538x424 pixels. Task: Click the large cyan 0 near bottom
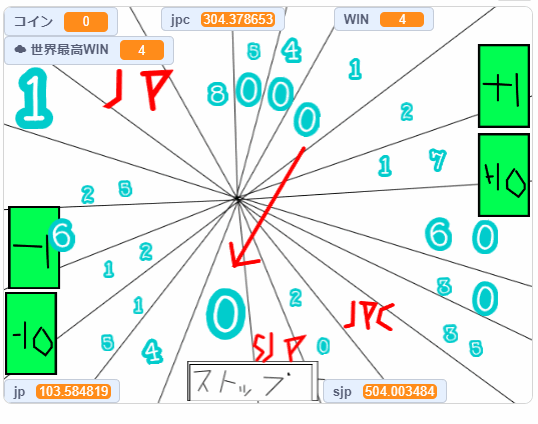(x=226, y=314)
